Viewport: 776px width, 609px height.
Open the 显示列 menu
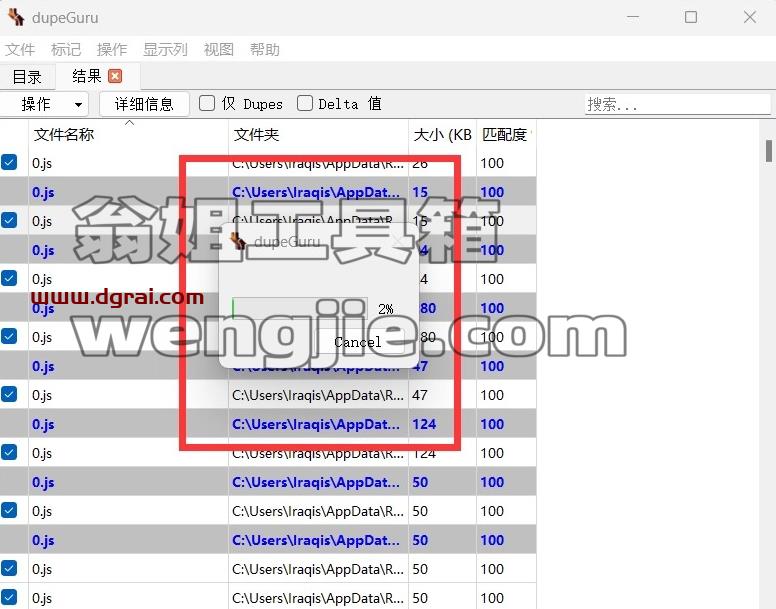point(165,49)
